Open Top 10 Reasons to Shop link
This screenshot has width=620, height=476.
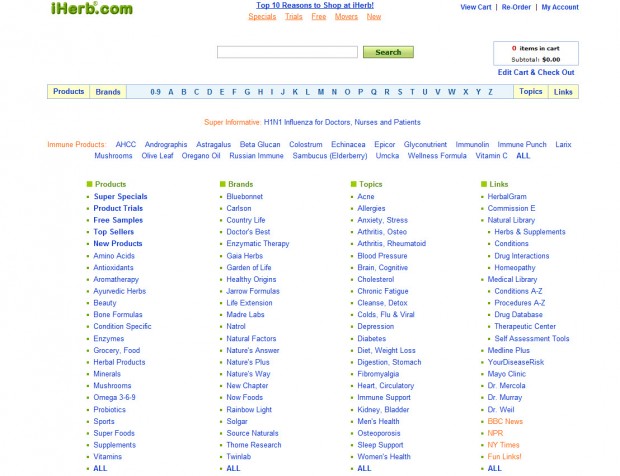[315, 6]
